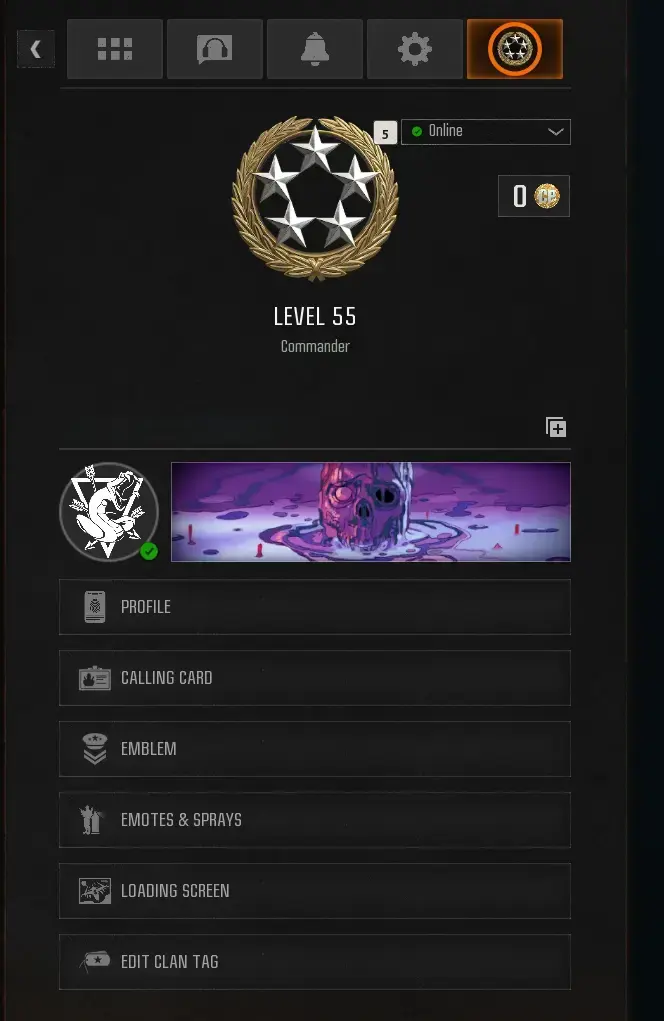
Task: Click the CP coin balance icon
Action: (x=547, y=196)
